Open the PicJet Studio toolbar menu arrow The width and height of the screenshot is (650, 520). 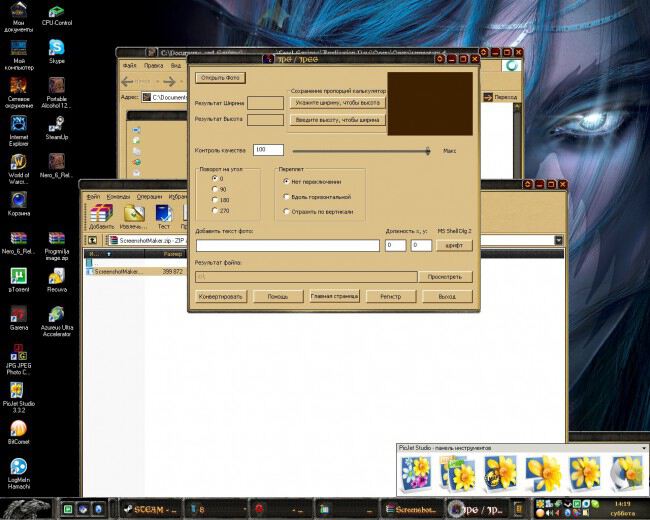644,448
